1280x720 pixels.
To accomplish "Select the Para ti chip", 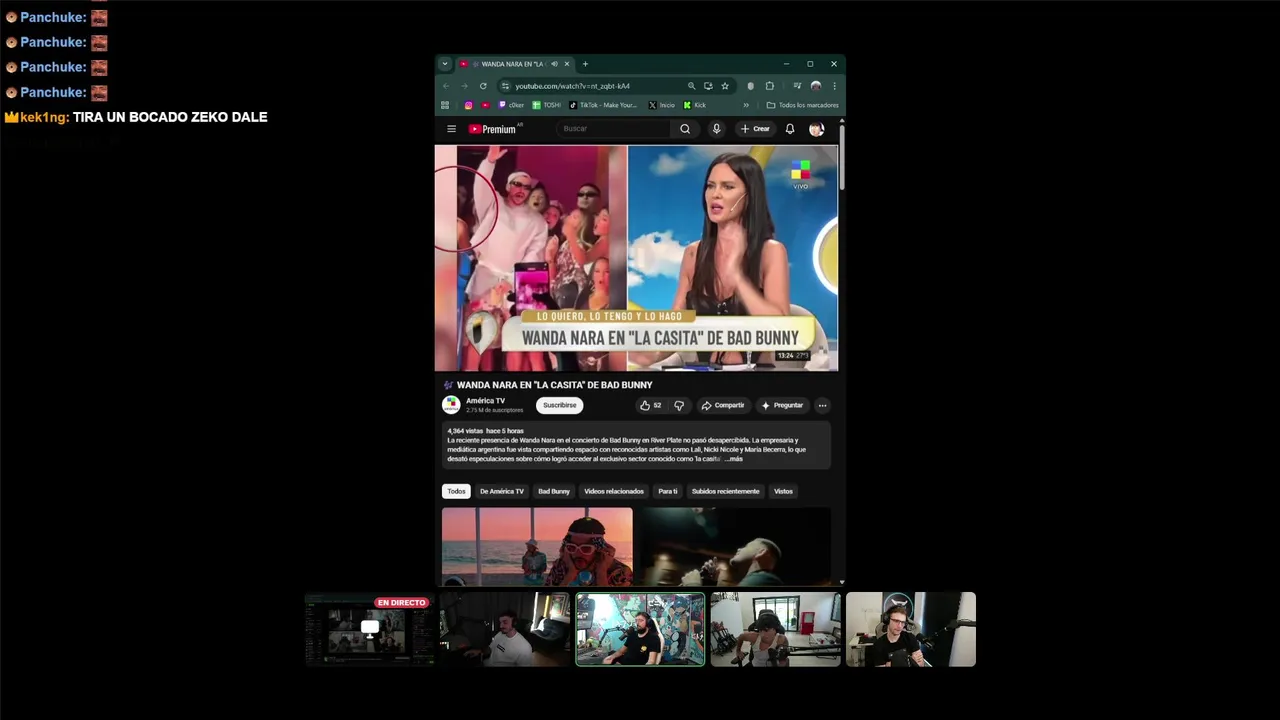I will 668,491.
